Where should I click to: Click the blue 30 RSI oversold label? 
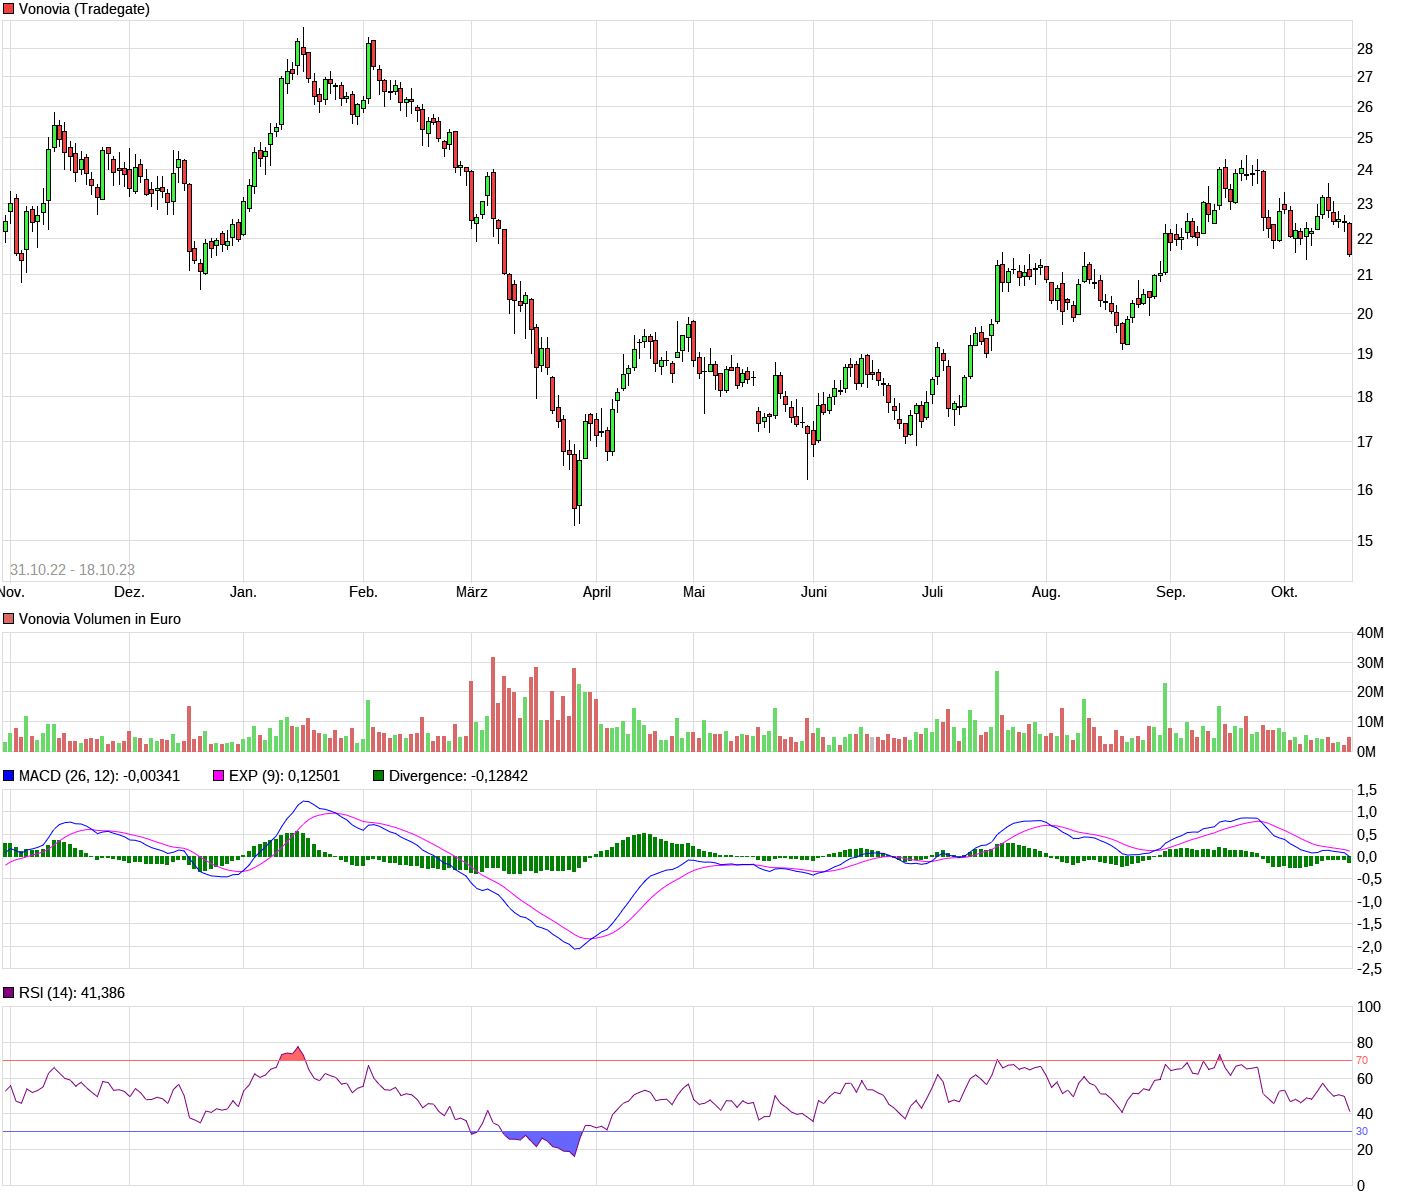pyautogui.click(x=1362, y=1132)
